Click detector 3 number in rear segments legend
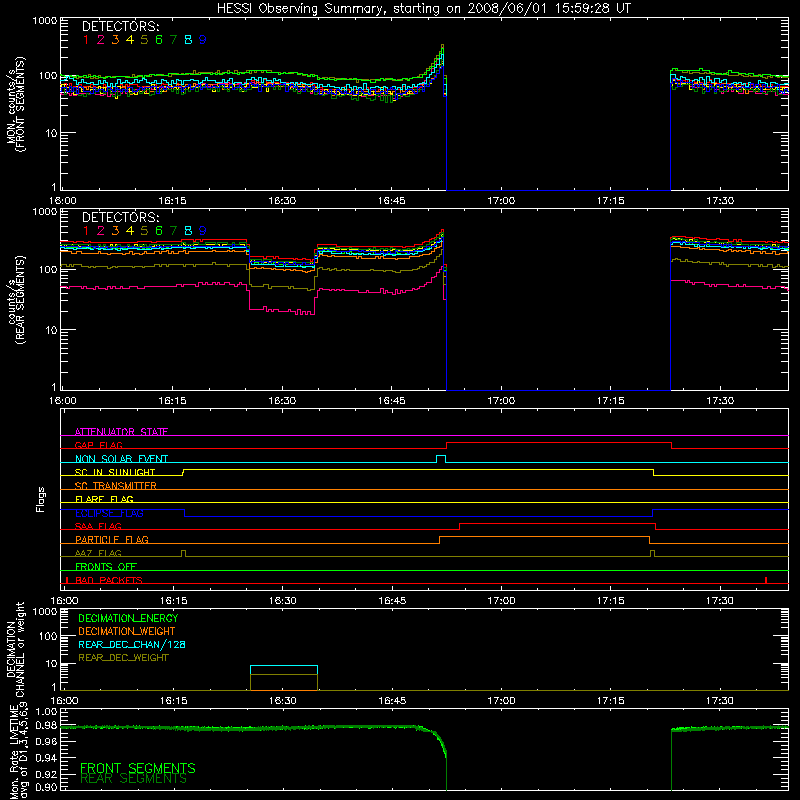 point(115,231)
